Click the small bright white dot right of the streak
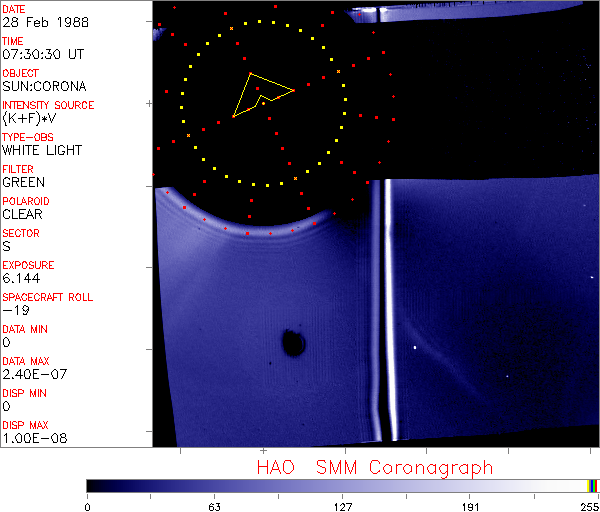The width and height of the screenshot is (600, 512). [x=414, y=348]
